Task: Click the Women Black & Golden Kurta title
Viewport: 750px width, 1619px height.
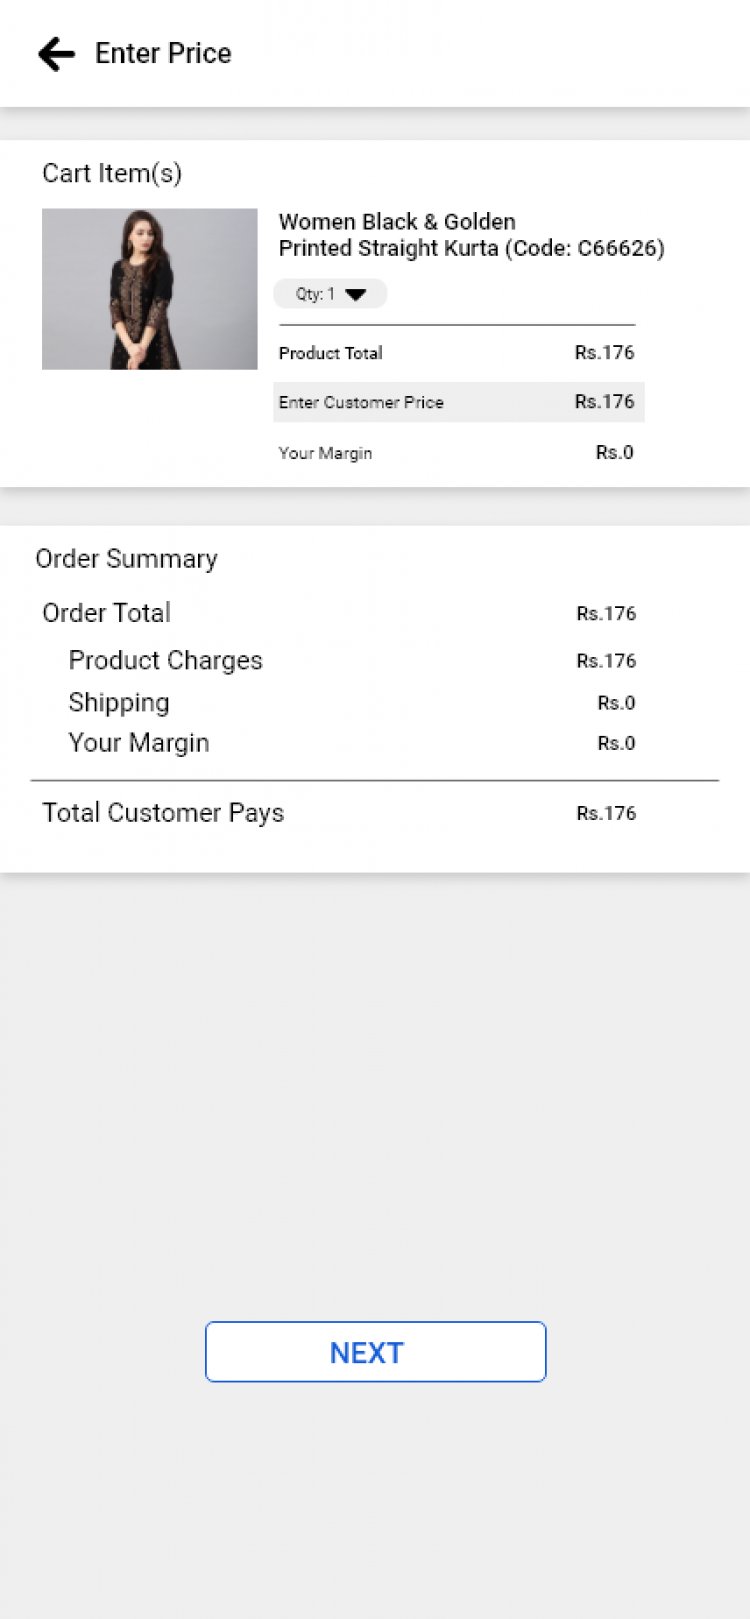Action: point(470,235)
